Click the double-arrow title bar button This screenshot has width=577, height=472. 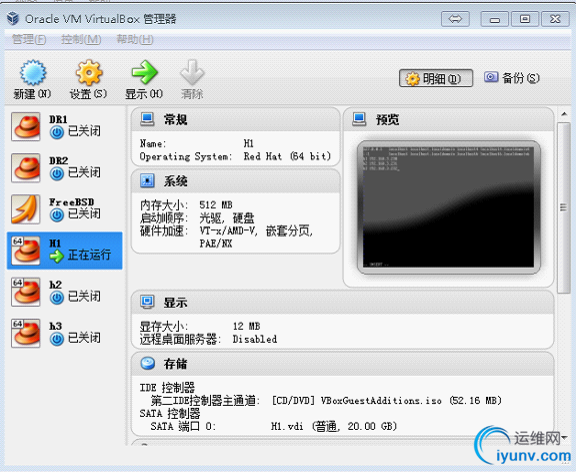pos(455,19)
